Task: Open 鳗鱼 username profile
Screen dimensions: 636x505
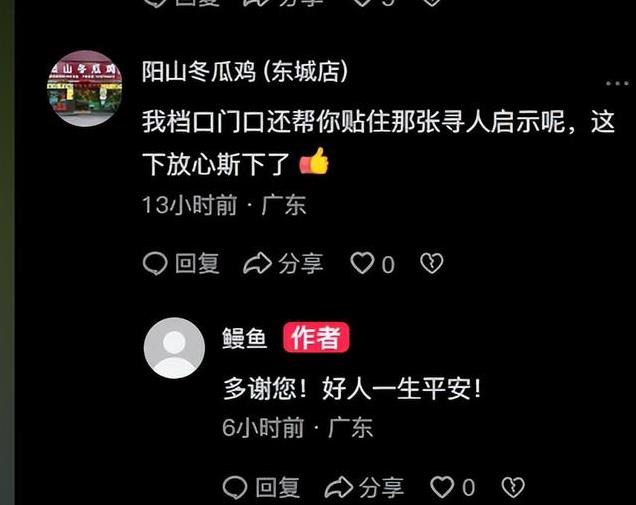Action: tap(244, 337)
